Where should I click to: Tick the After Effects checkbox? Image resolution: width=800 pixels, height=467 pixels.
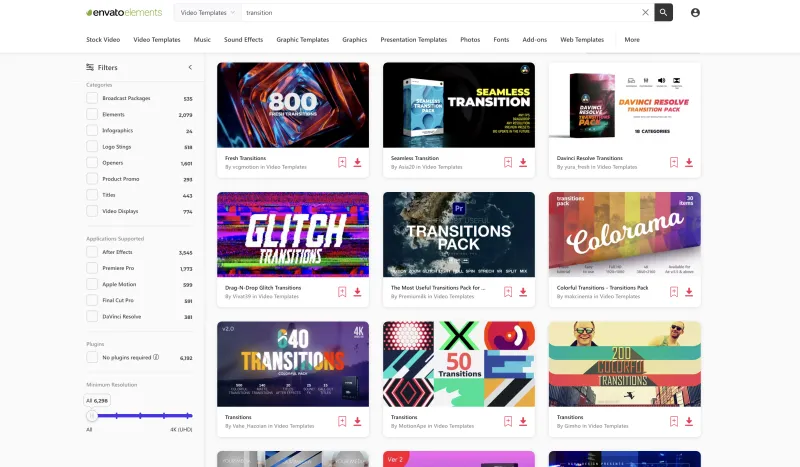click(92, 252)
